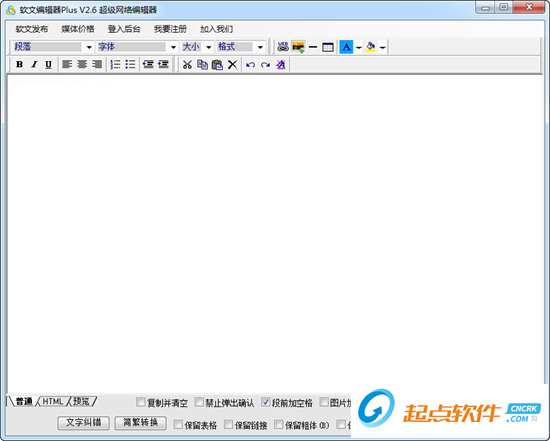Insert a horizontal line
Screen dimensions: 550x441
[x=313, y=47]
